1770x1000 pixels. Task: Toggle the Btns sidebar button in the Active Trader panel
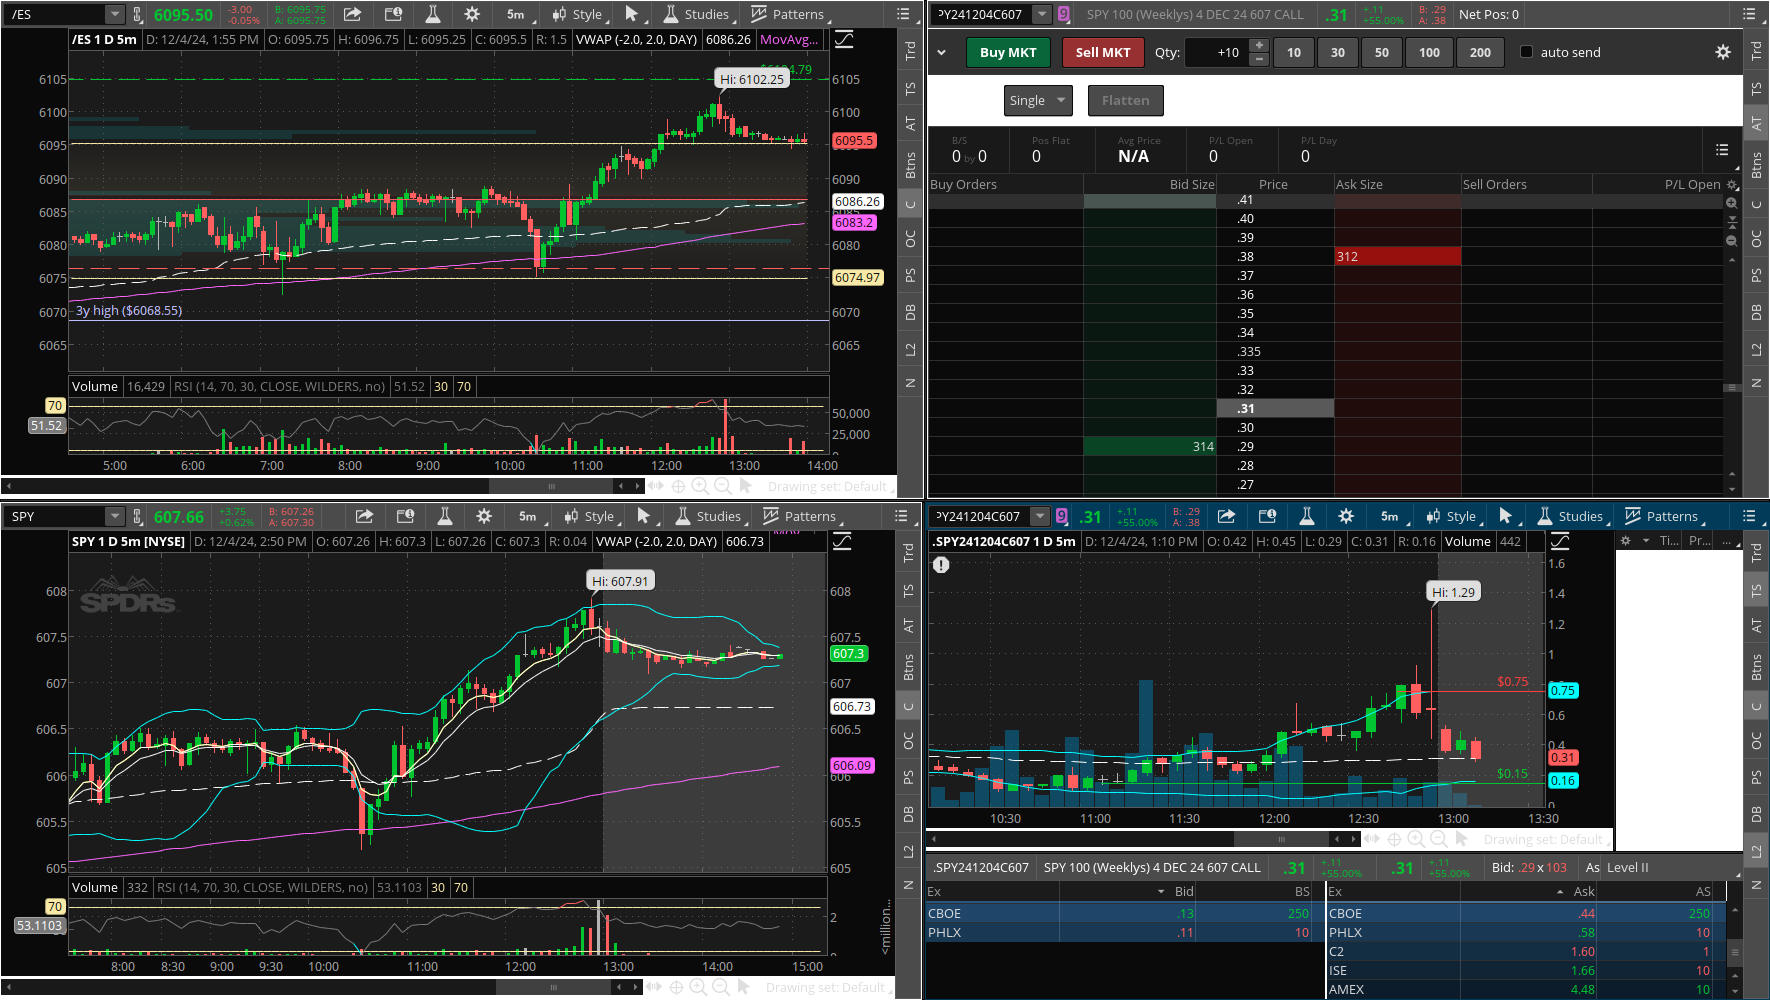[1757, 164]
